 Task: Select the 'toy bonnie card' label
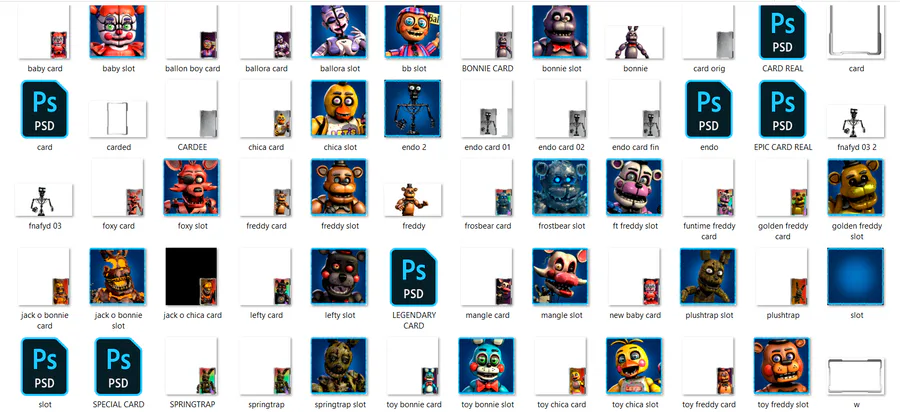coord(413,405)
